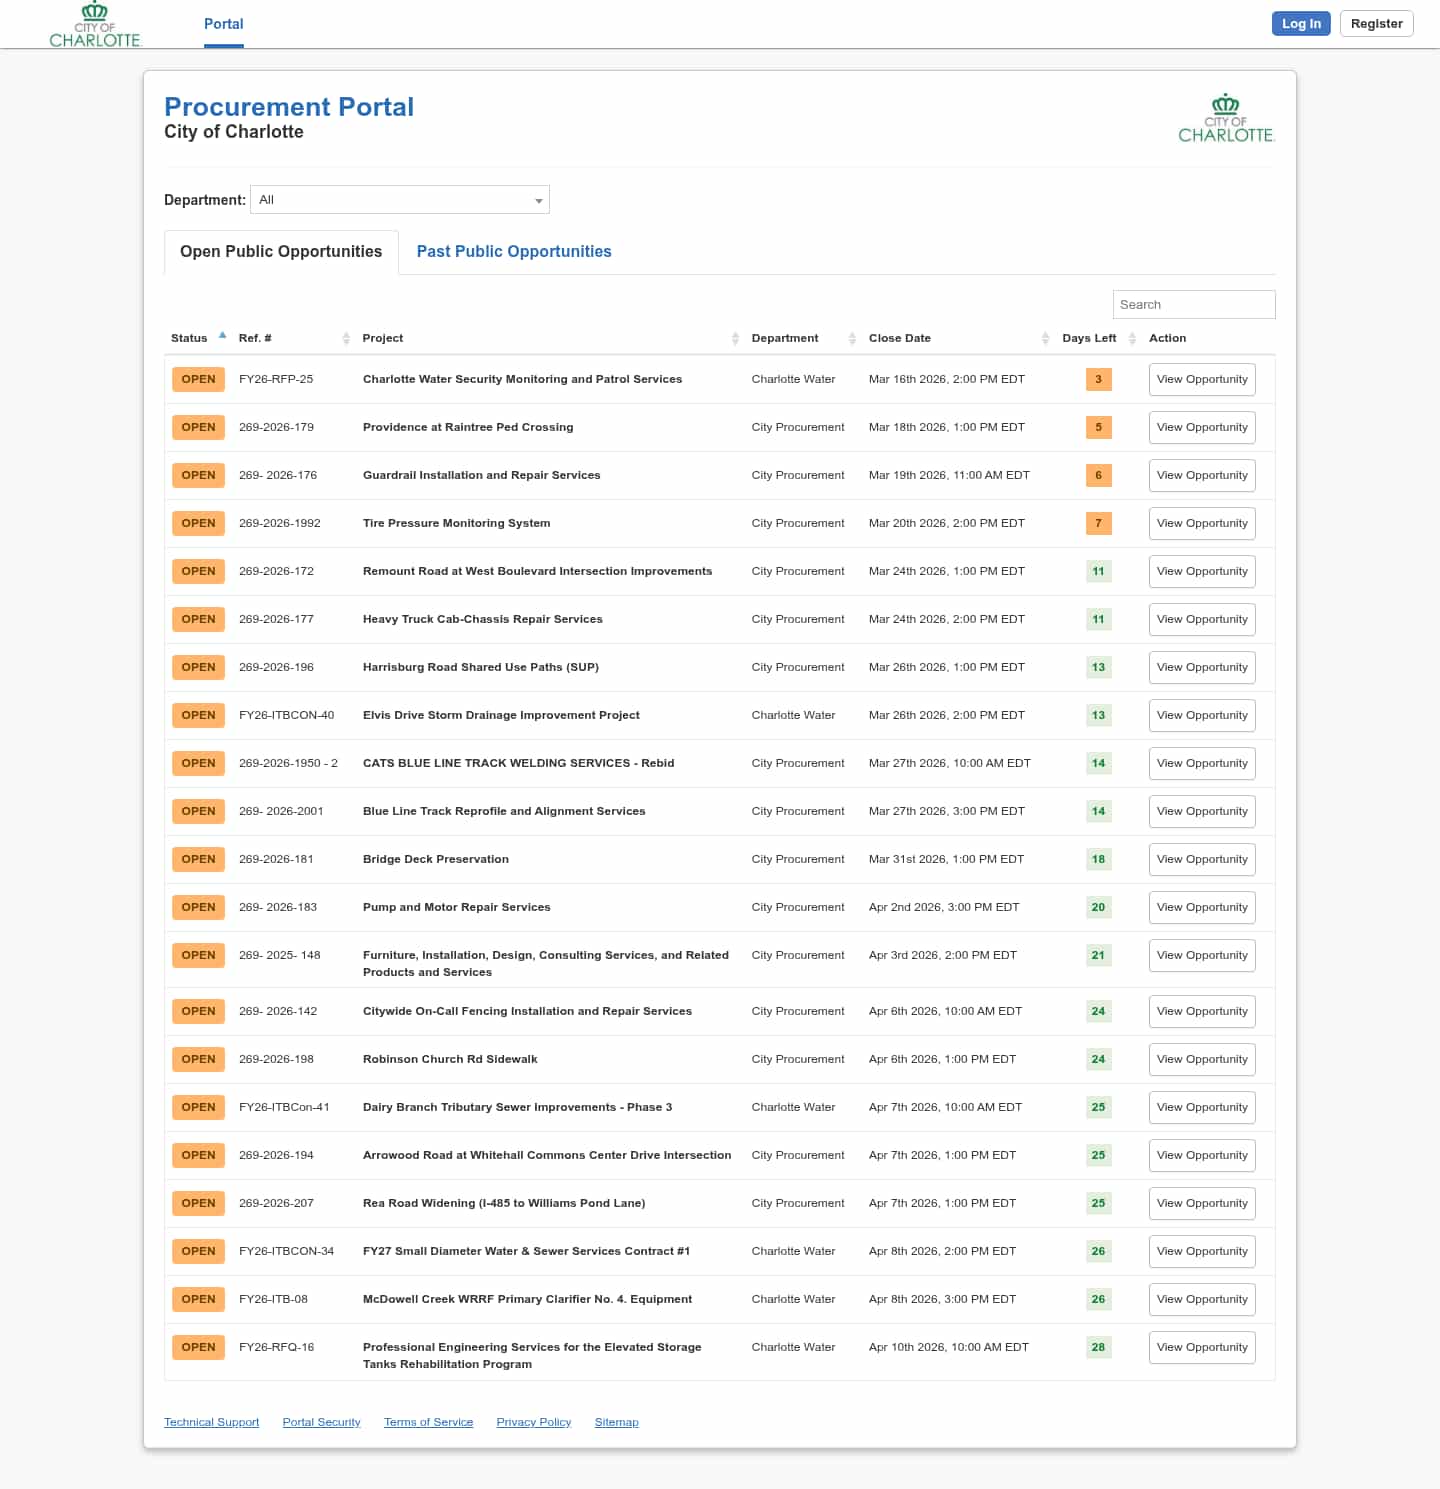Viewport: 1440px width, 1489px height.
Task: Sort by Department column sort arrows
Action: coord(852,338)
